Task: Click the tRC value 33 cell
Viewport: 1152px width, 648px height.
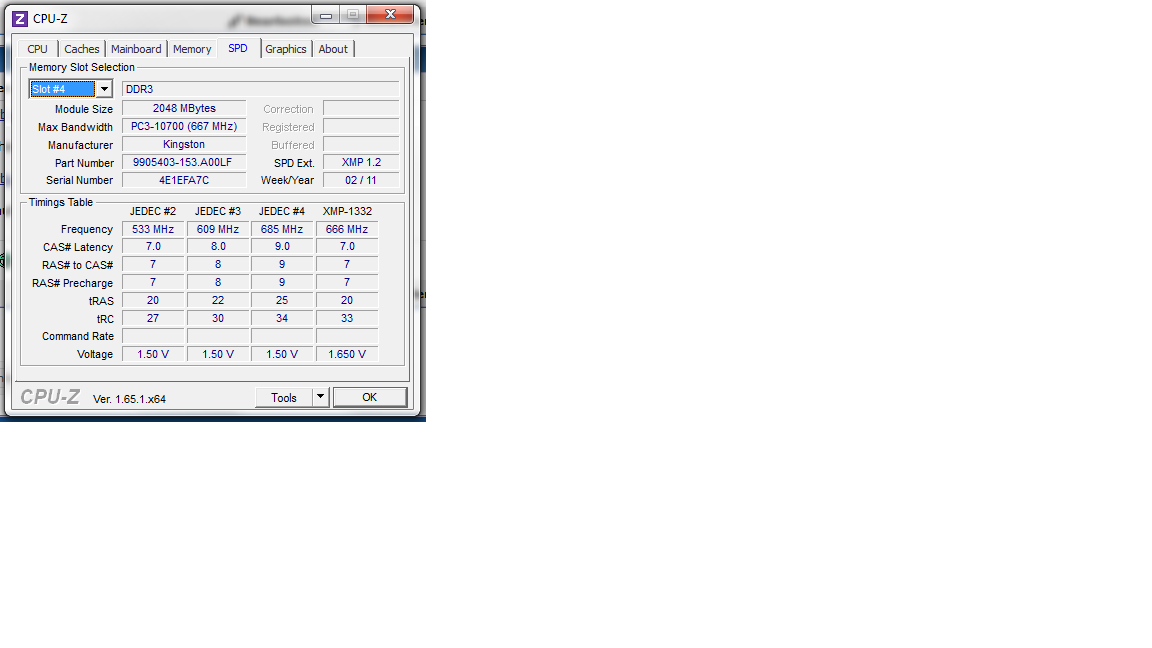Action: point(347,318)
